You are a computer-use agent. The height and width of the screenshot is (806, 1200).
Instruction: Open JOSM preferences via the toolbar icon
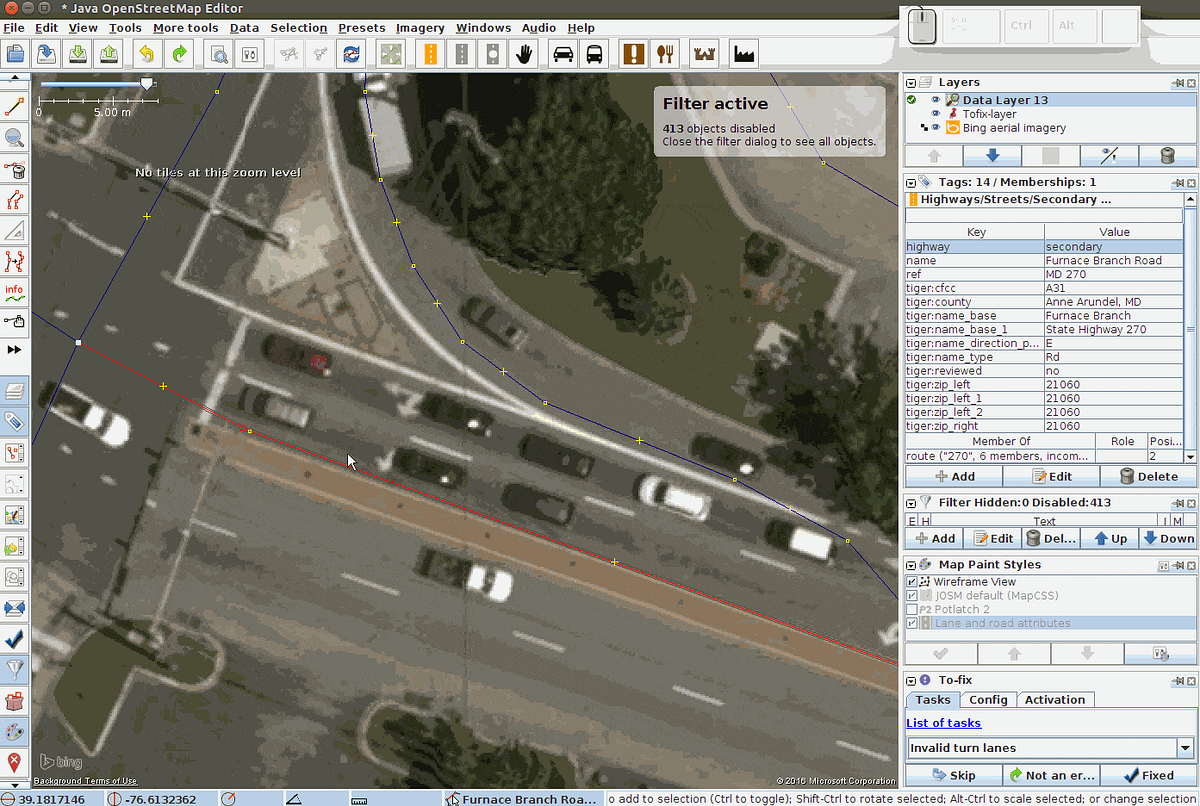pos(248,54)
